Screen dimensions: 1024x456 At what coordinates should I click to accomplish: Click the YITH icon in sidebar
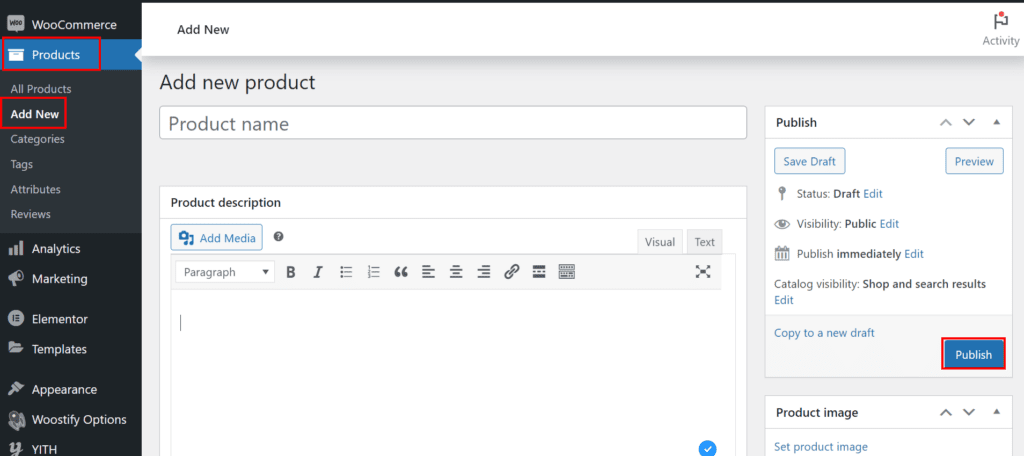(16, 448)
